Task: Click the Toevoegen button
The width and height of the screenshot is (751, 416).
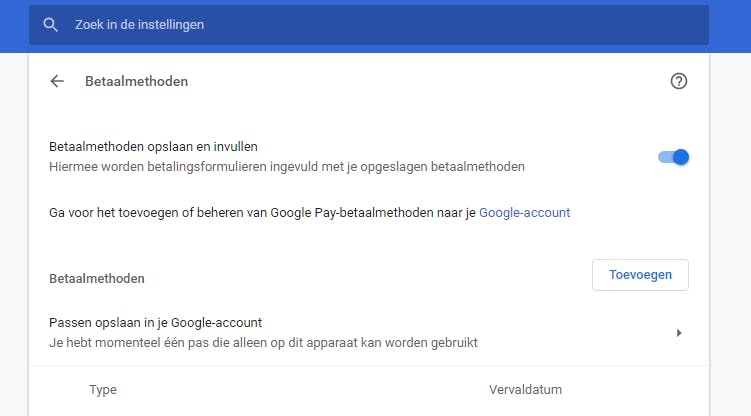Action: (x=640, y=275)
